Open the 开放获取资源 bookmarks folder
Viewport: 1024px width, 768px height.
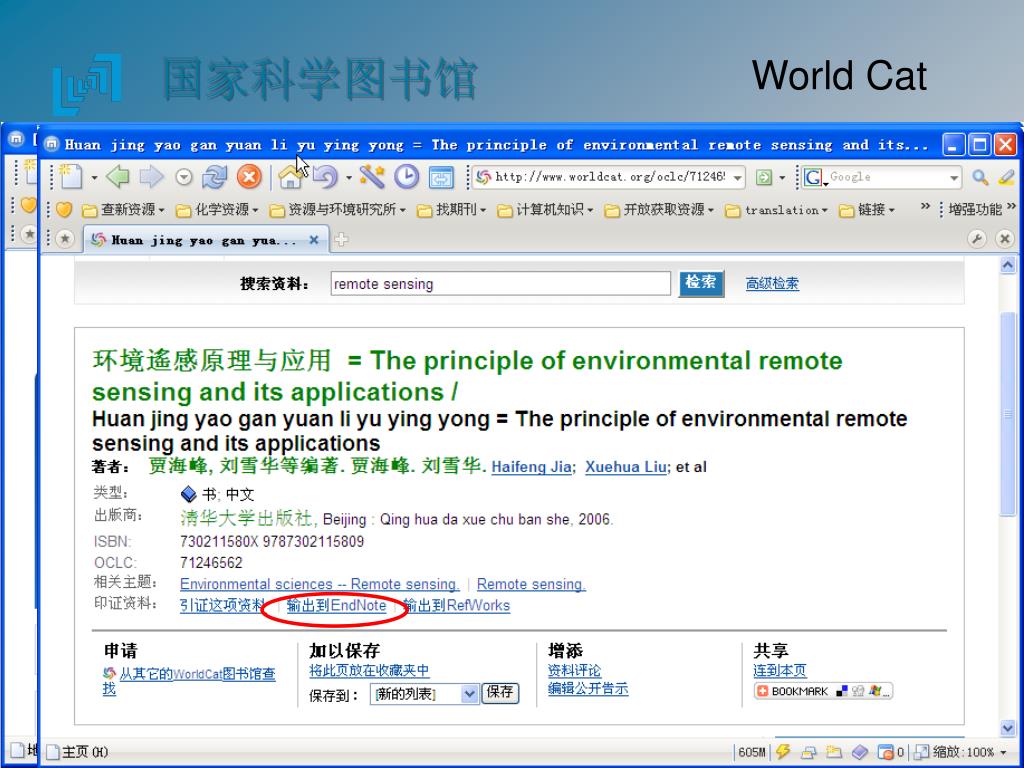pyautogui.click(x=659, y=210)
